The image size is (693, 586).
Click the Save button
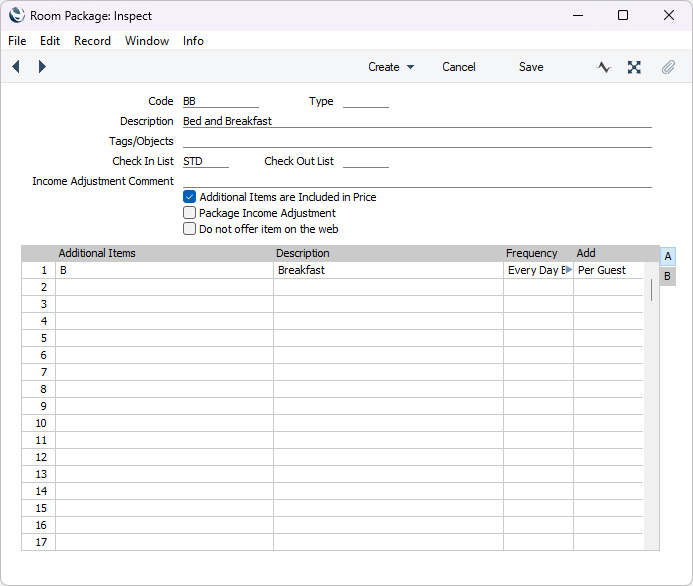[x=531, y=67]
